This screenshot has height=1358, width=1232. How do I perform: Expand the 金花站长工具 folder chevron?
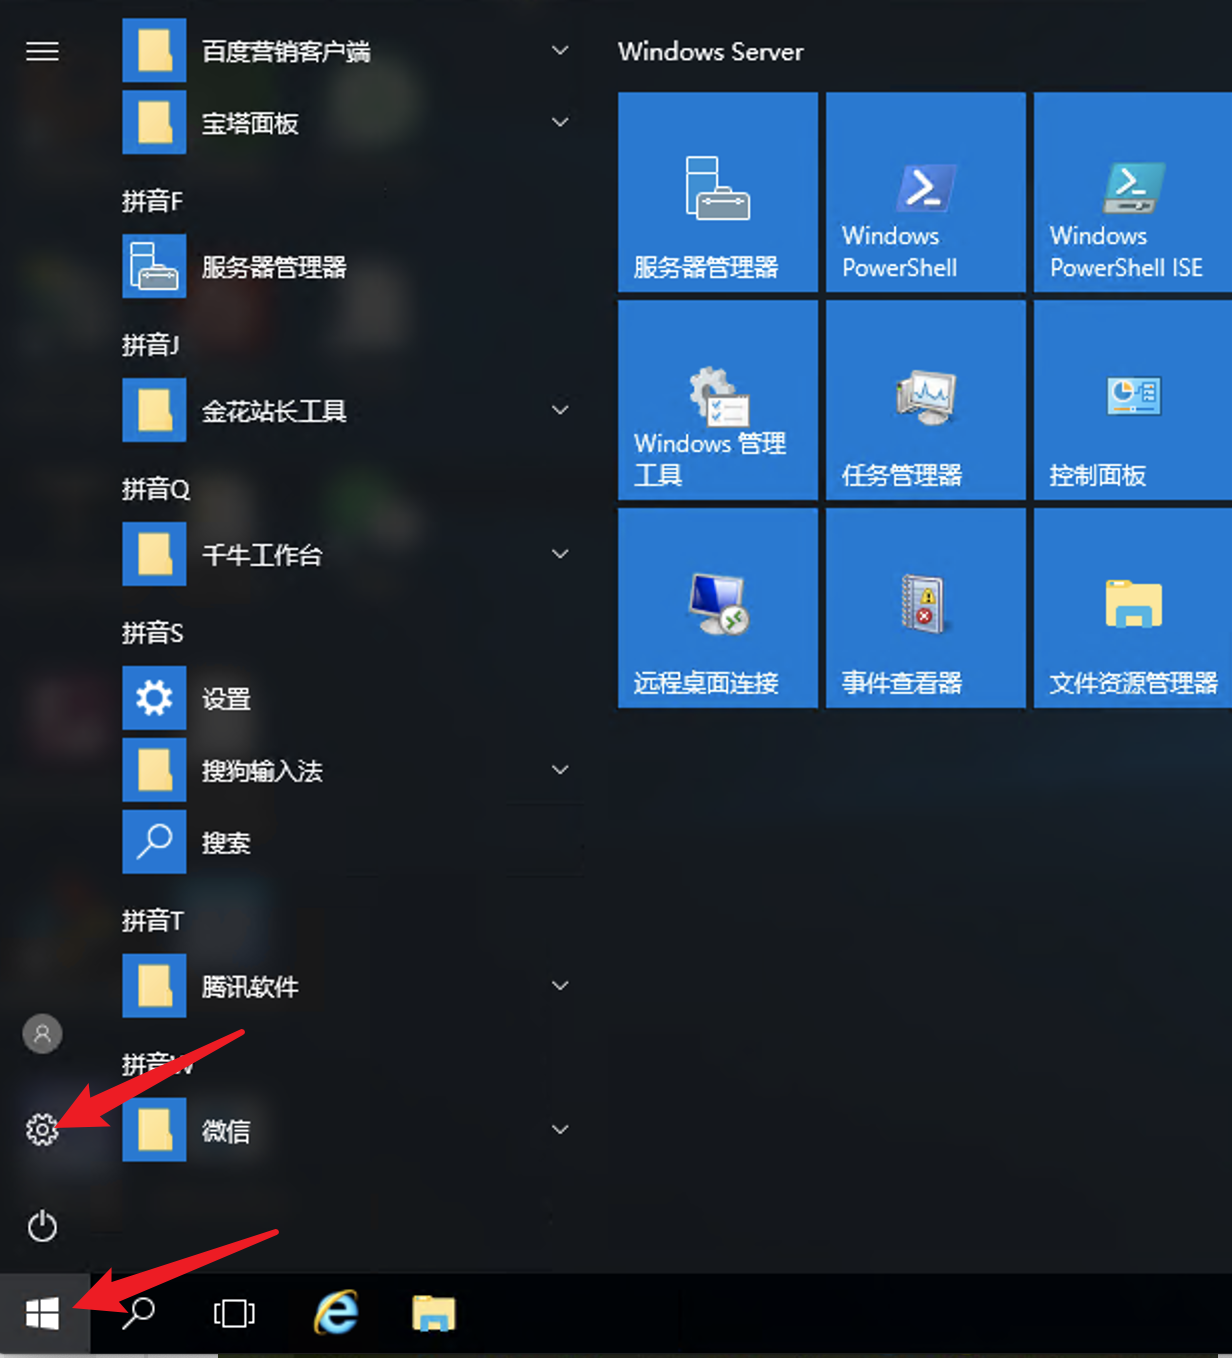(x=560, y=410)
